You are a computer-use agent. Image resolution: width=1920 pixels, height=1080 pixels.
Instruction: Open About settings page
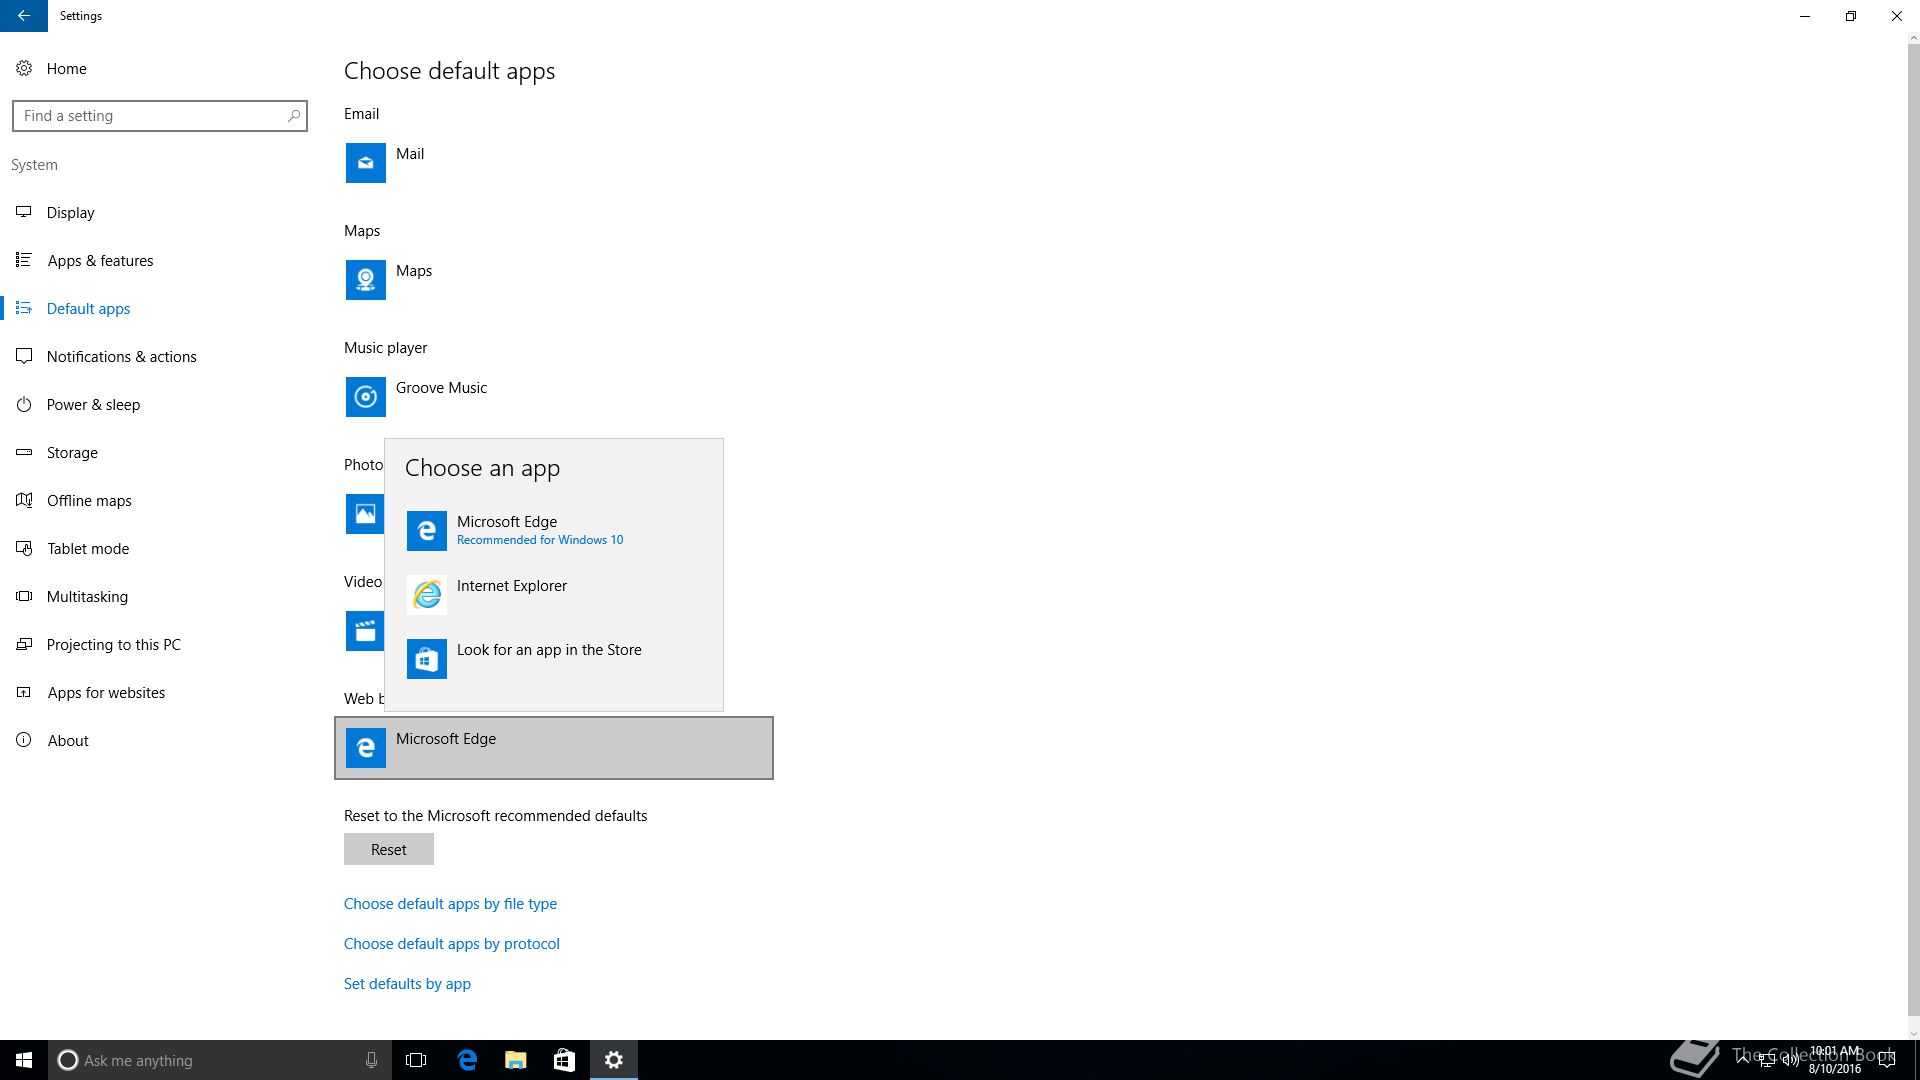point(160,740)
